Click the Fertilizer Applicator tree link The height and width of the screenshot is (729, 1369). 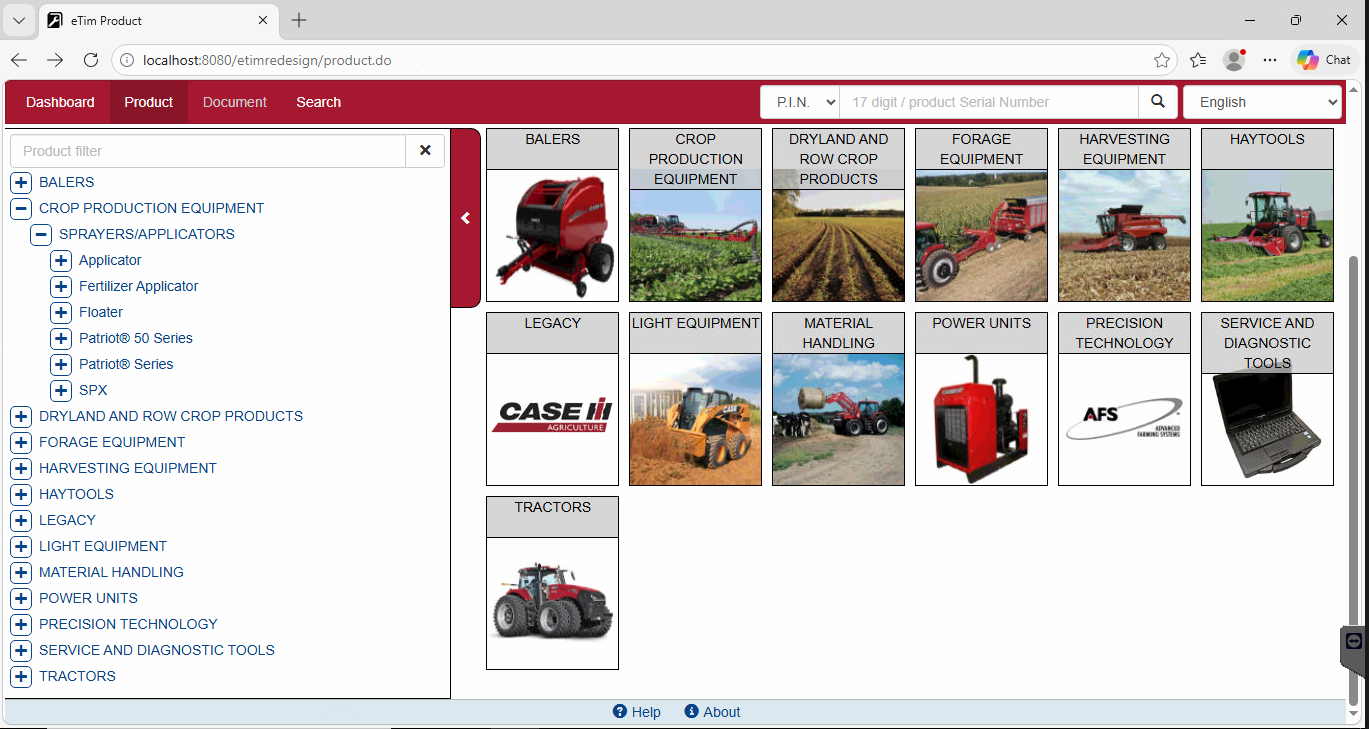(x=139, y=286)
